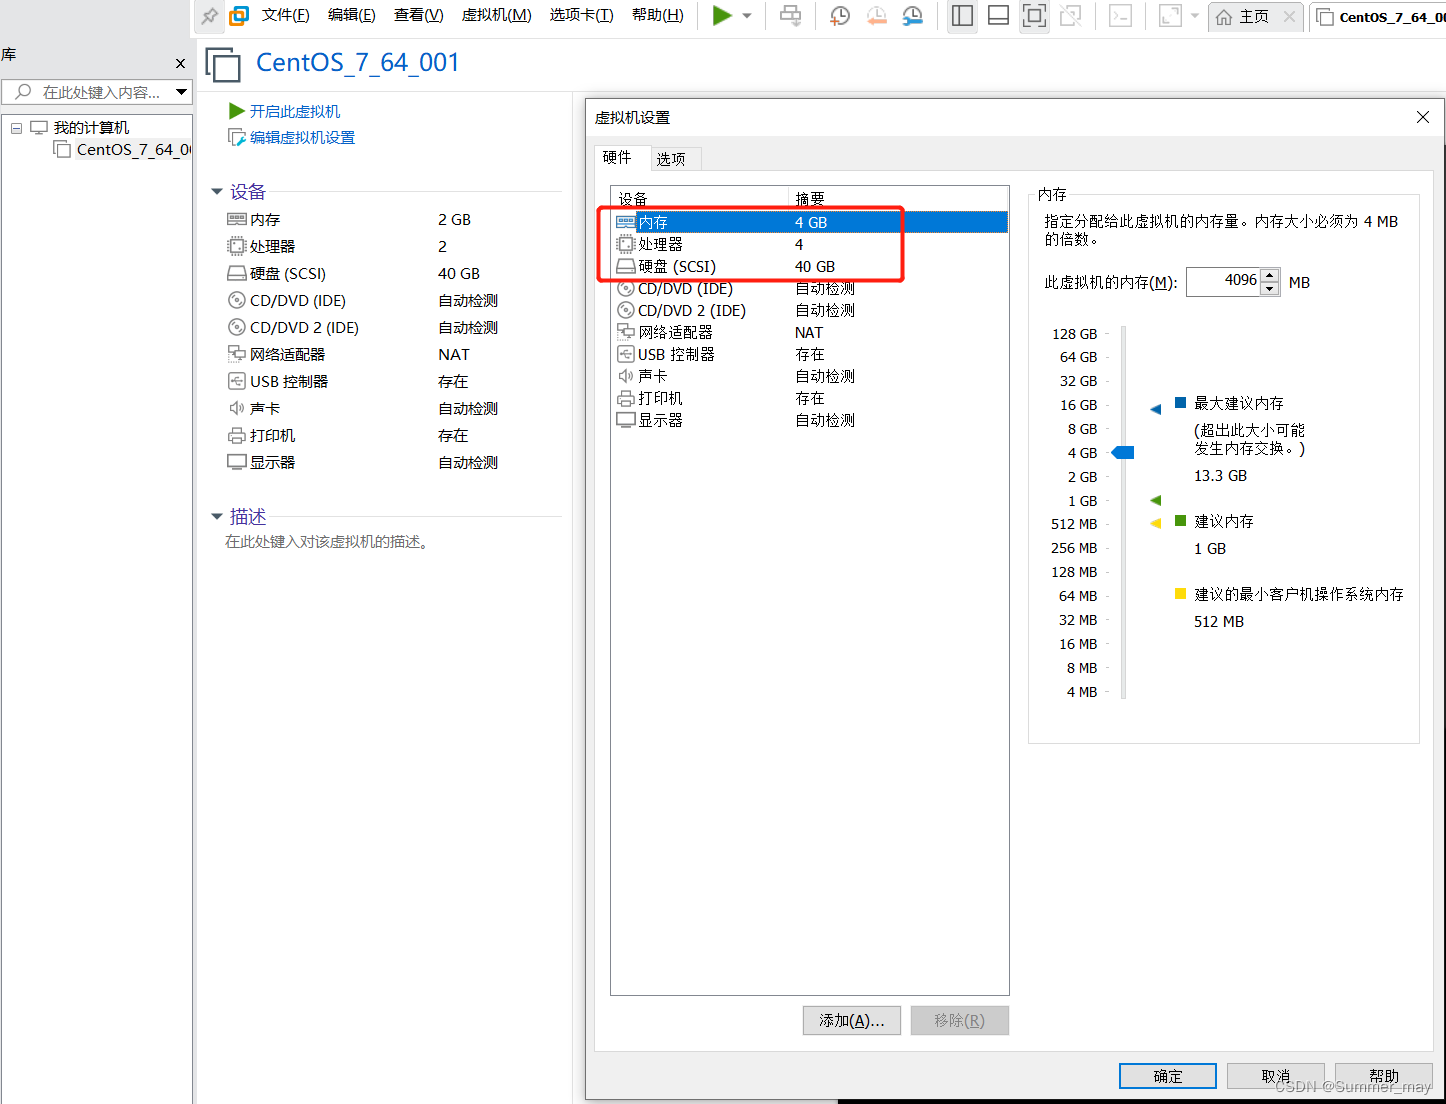This screenshot has height=1104, width=1446.
Task: Select the 硬盘 (SCSI) row in the dialog
Action: 810,266
